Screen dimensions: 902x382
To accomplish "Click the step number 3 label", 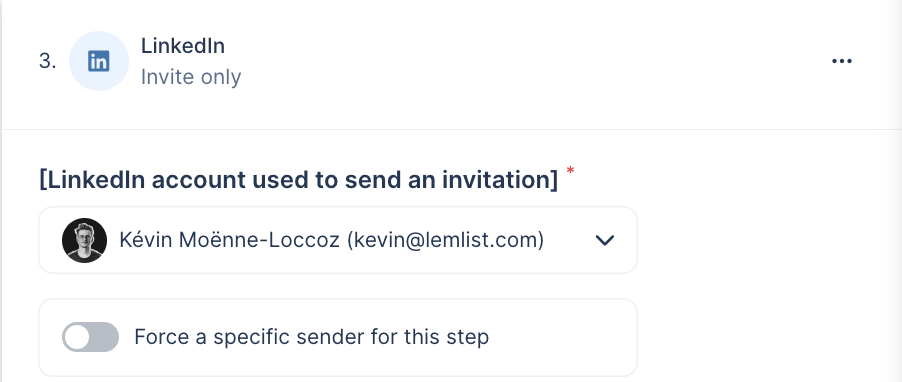I will (x=48, y=61).
